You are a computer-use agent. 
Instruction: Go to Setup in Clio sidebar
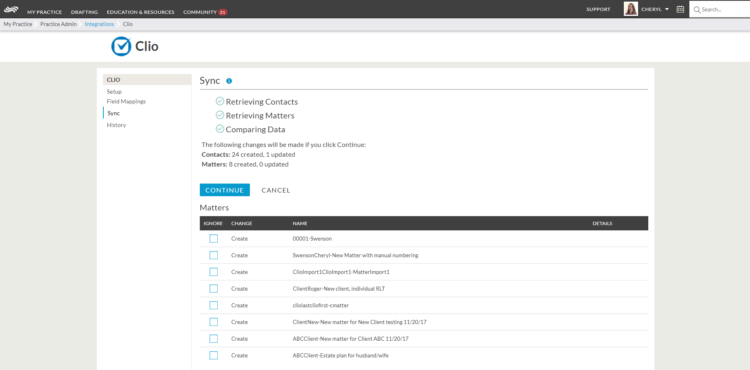(114, 92)
